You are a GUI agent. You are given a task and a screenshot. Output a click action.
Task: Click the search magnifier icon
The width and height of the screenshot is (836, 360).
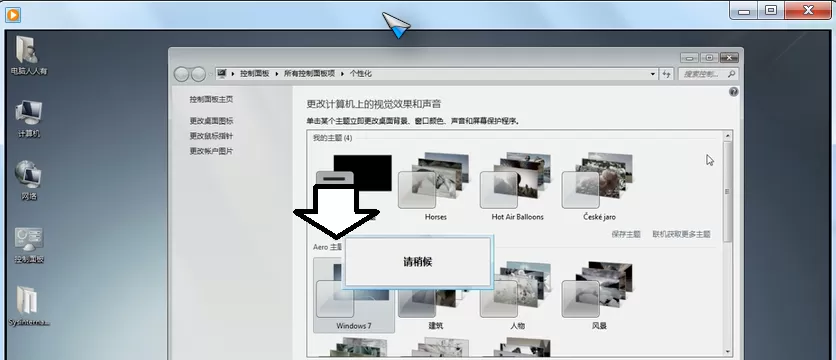pyautogui.click(x=732, y=74)
